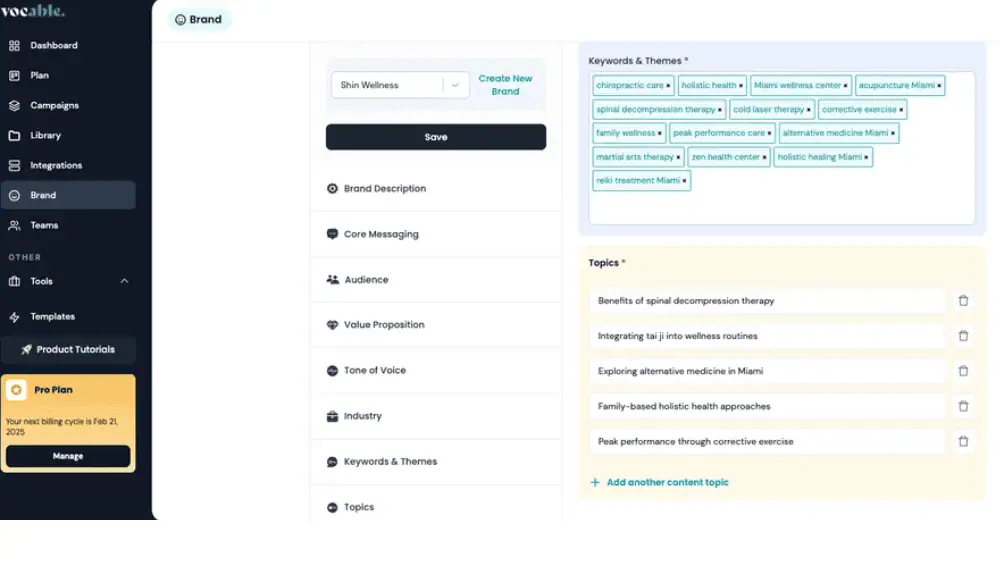Viewport: 1000px width, 588px height.
Task: Remove 'Peak performance through corrective exercise' topic
Action: tap(963, 441)
